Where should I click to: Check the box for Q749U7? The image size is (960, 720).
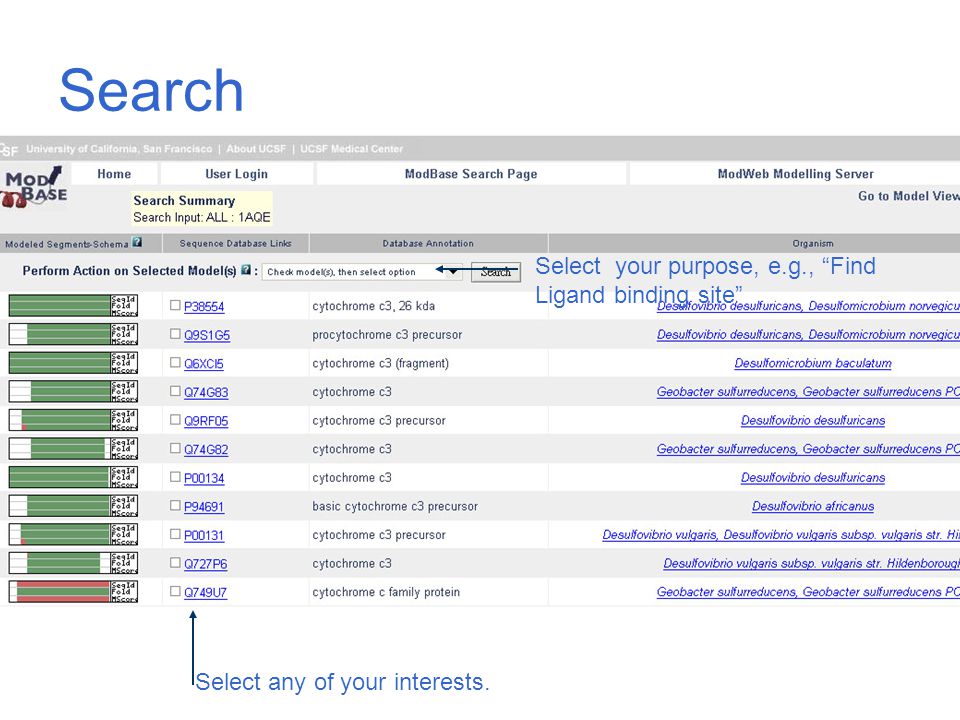175,591
